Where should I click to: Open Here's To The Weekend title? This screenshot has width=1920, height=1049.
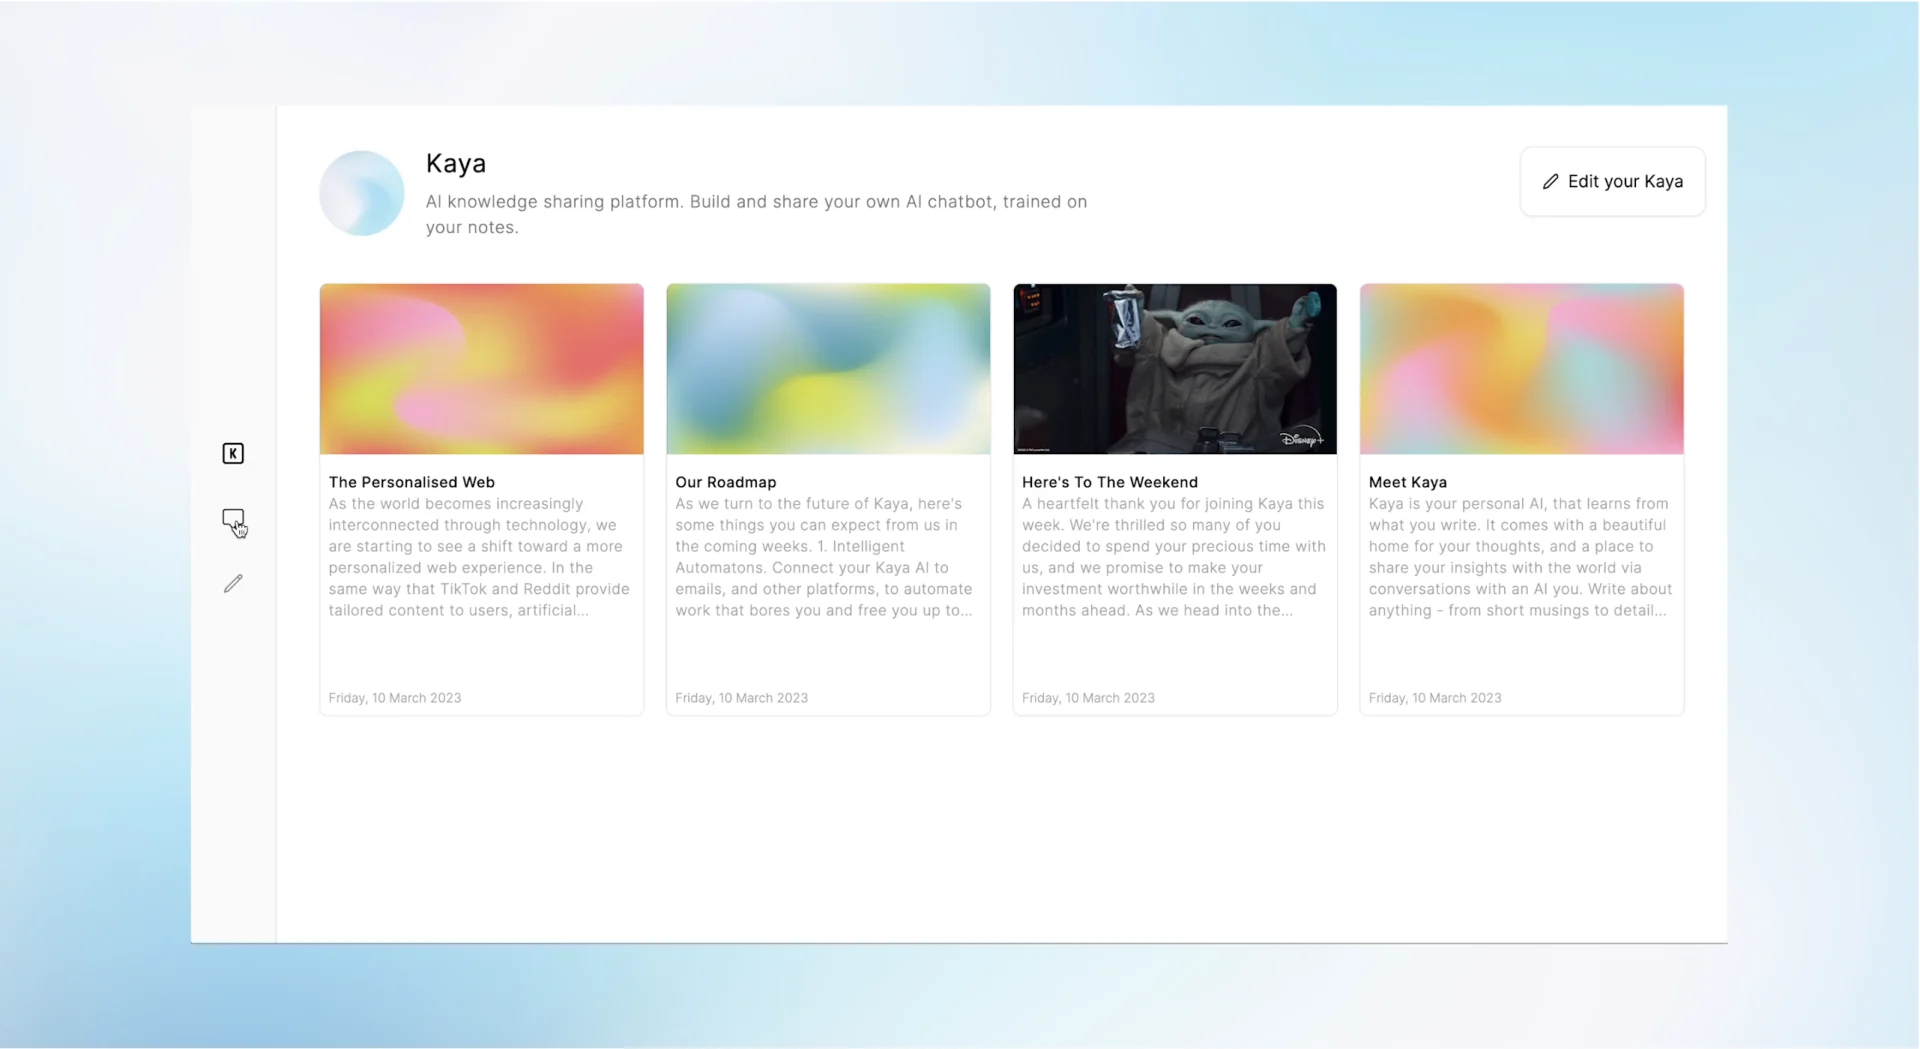click(x=1109, y=482)
